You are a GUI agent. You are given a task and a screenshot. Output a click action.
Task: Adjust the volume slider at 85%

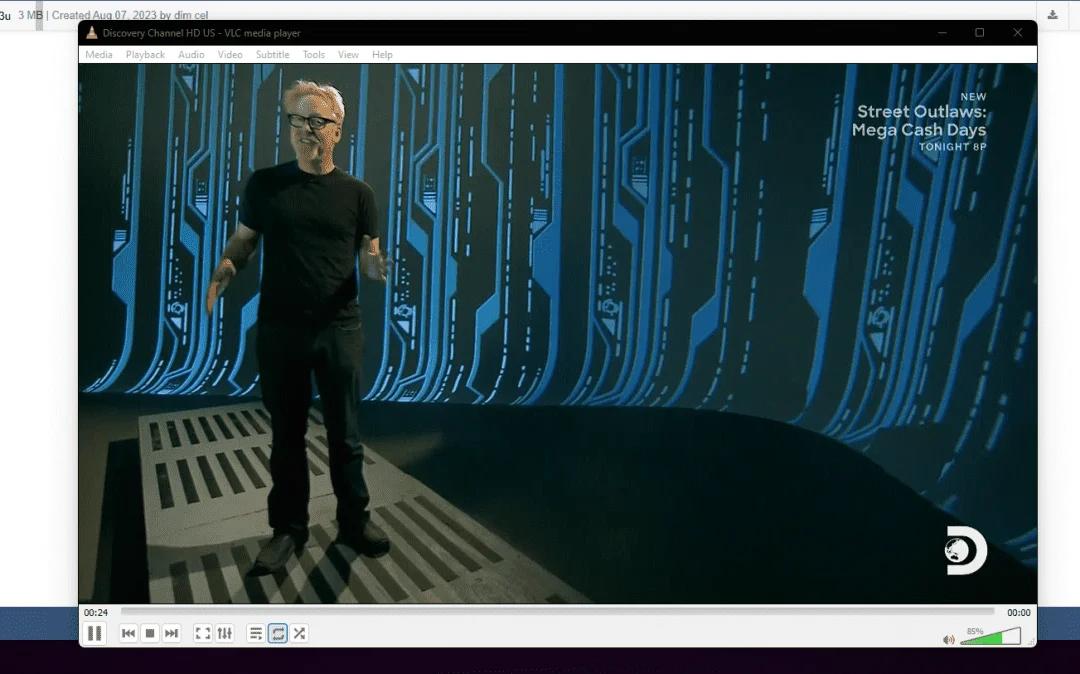[990, 636]
